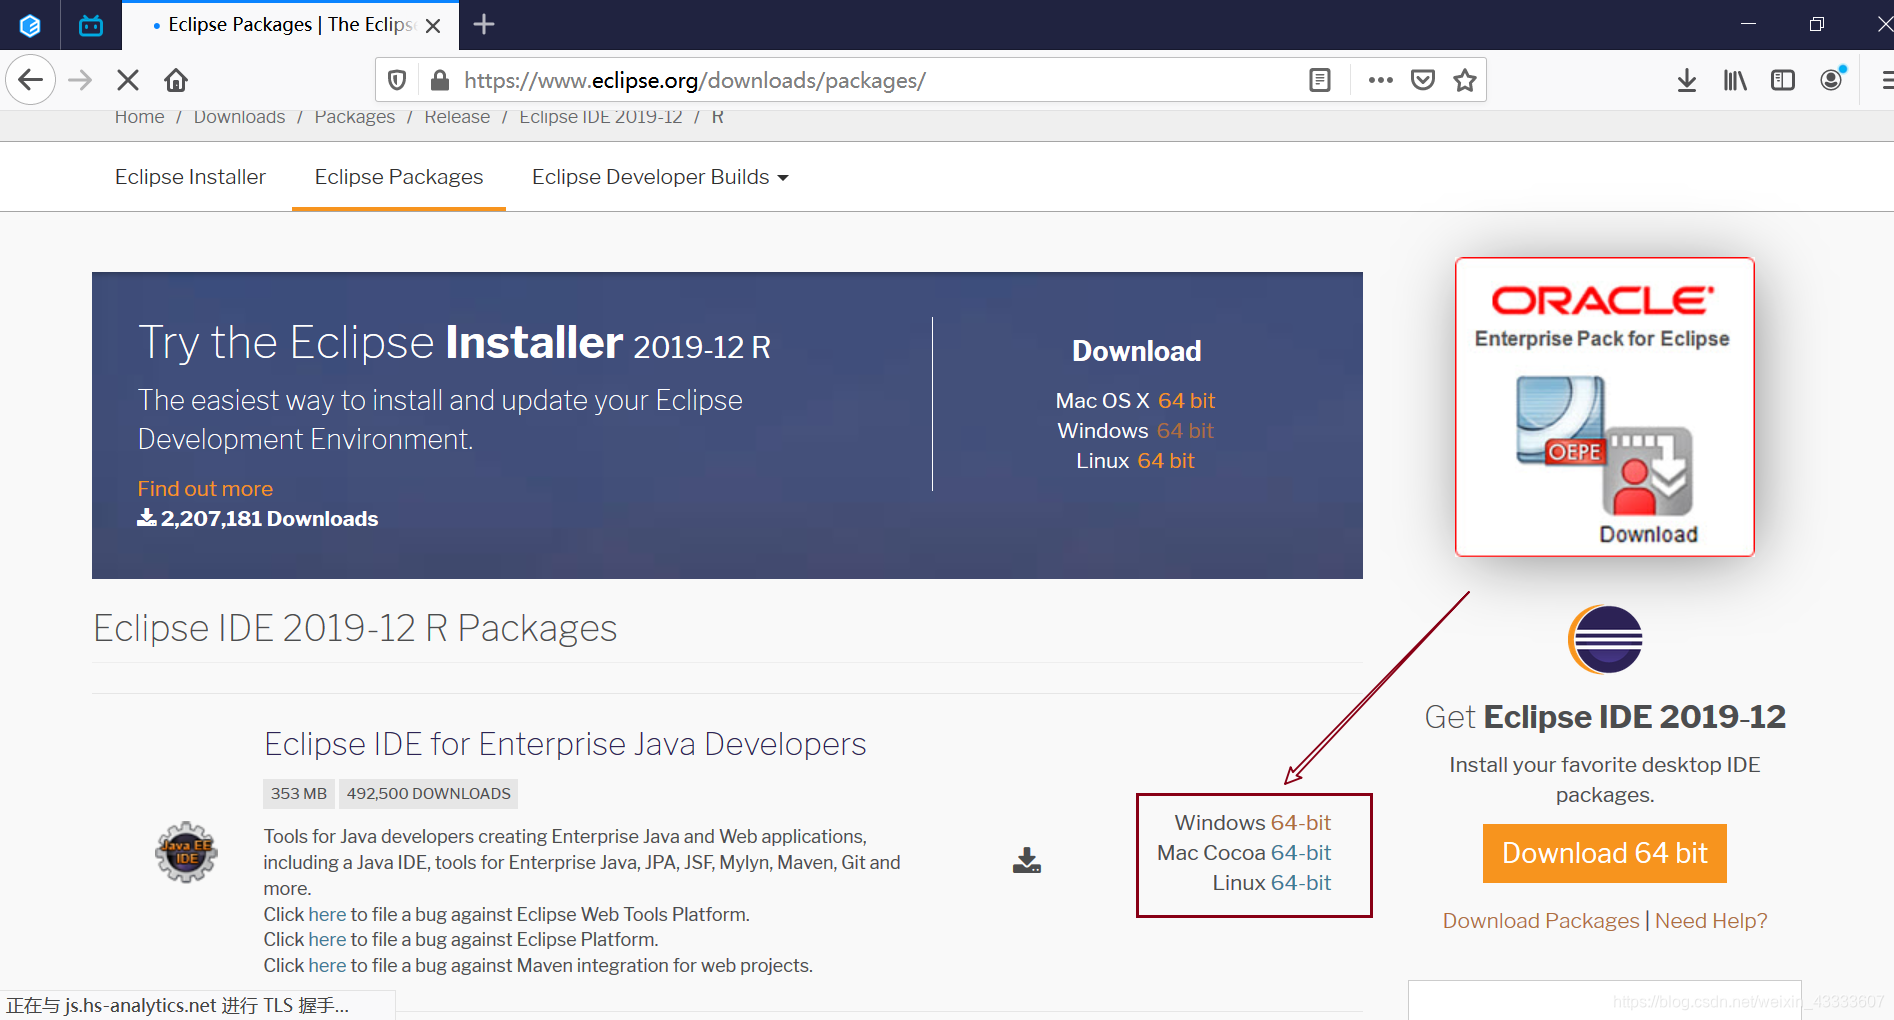Click Downloads breadcrumb link
The image size is (1894, 1020).
[x=239, y=117]
